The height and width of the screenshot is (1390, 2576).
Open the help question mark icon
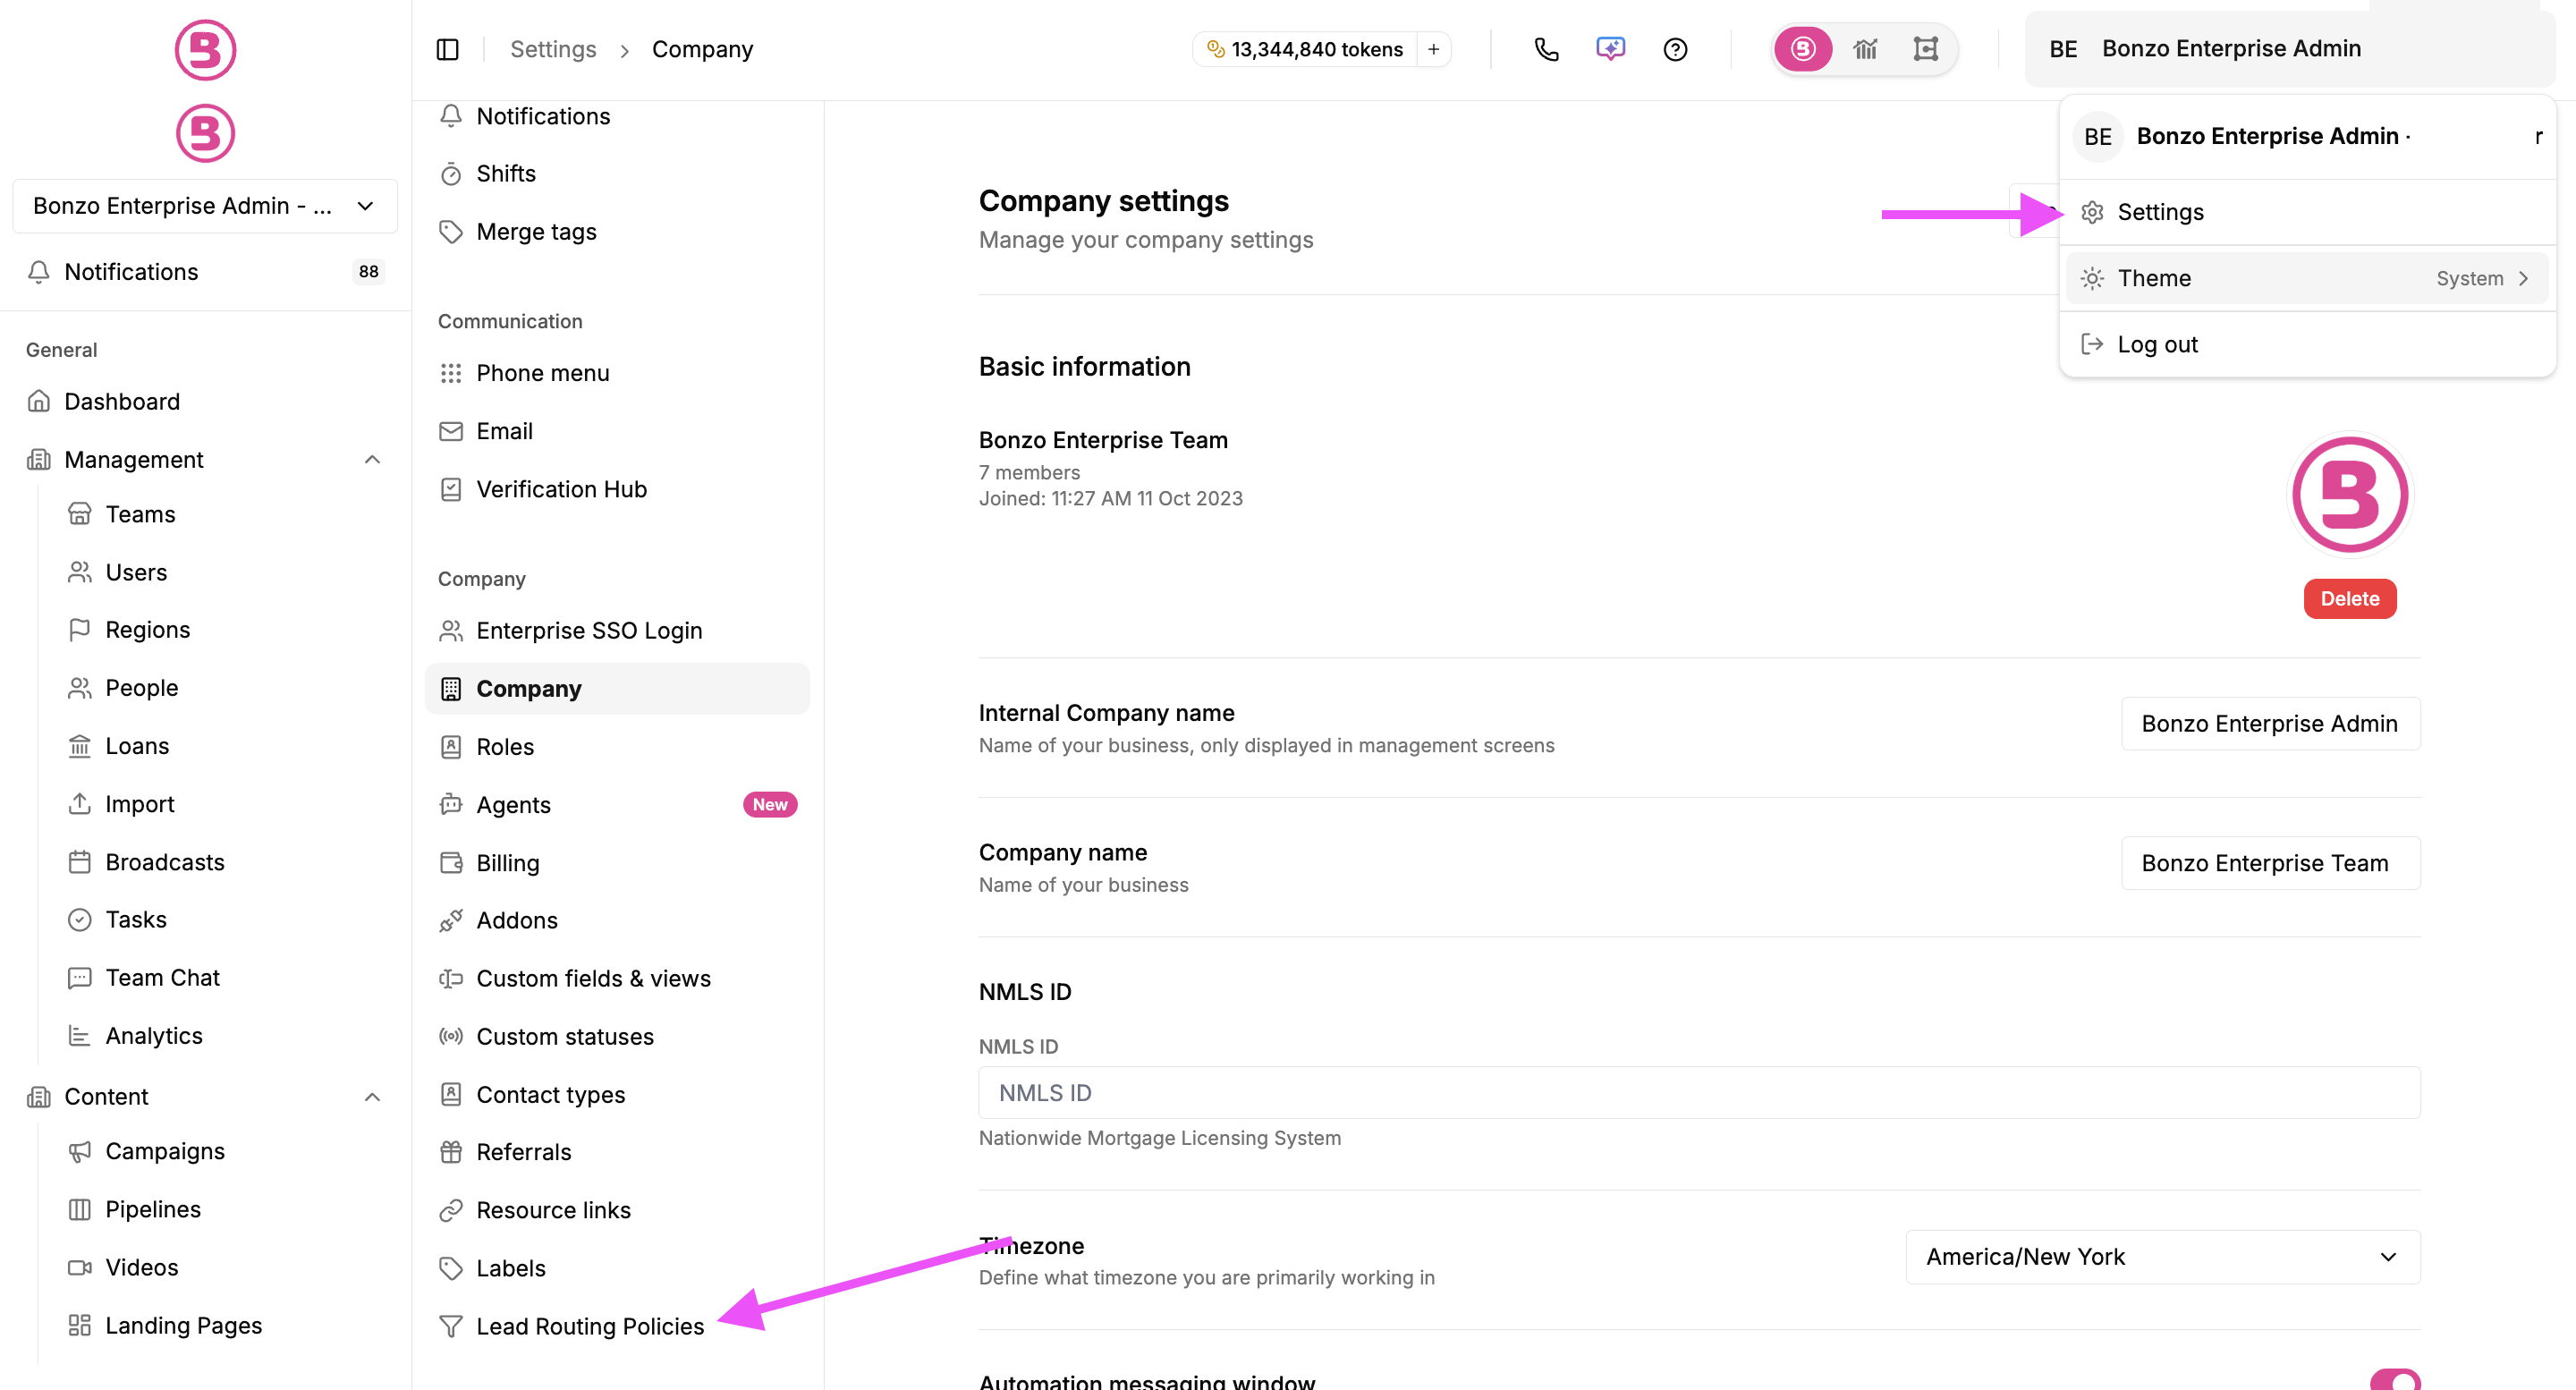[x=1675, y=49]
